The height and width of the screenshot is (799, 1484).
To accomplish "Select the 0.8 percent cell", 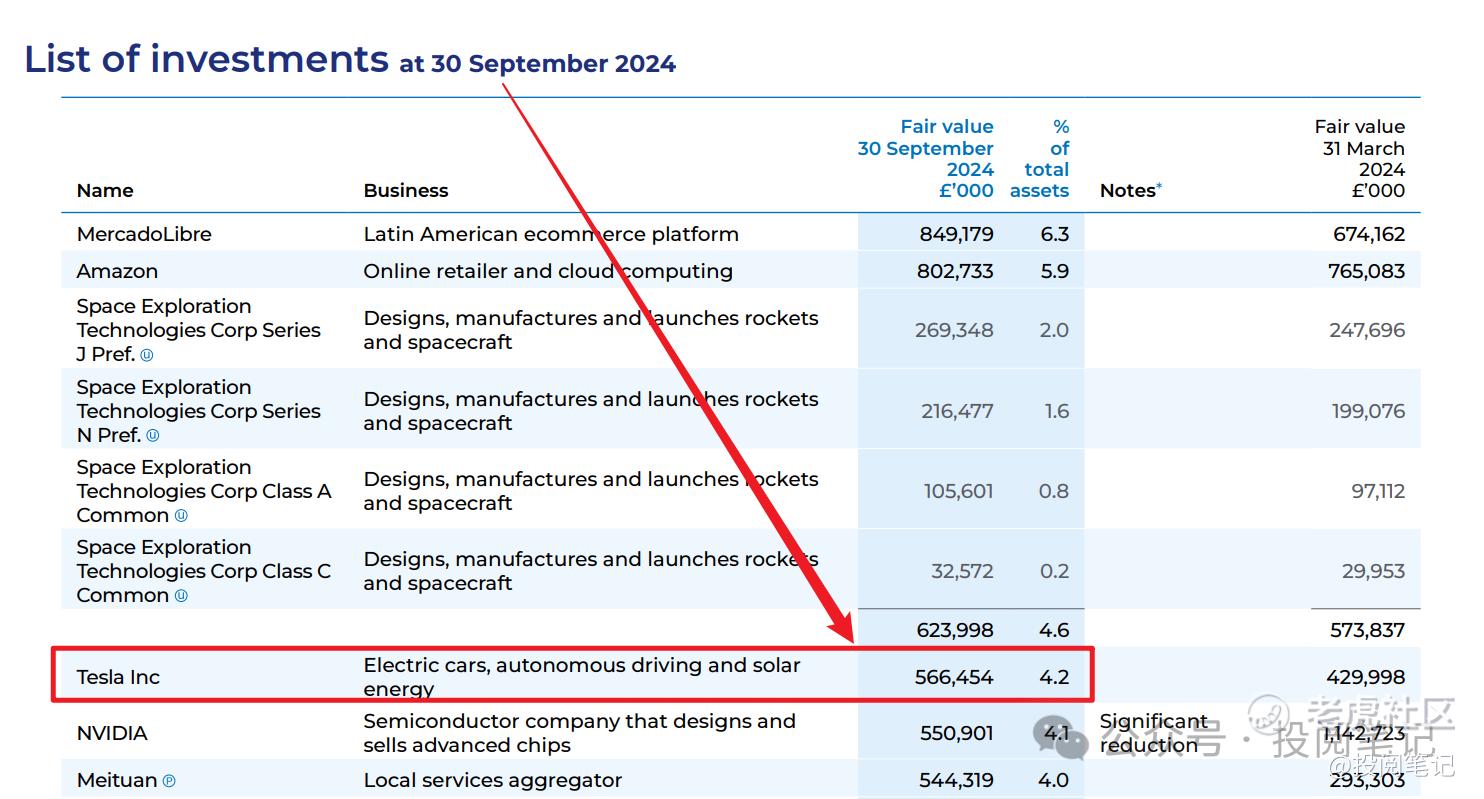I will (1054, 491).
